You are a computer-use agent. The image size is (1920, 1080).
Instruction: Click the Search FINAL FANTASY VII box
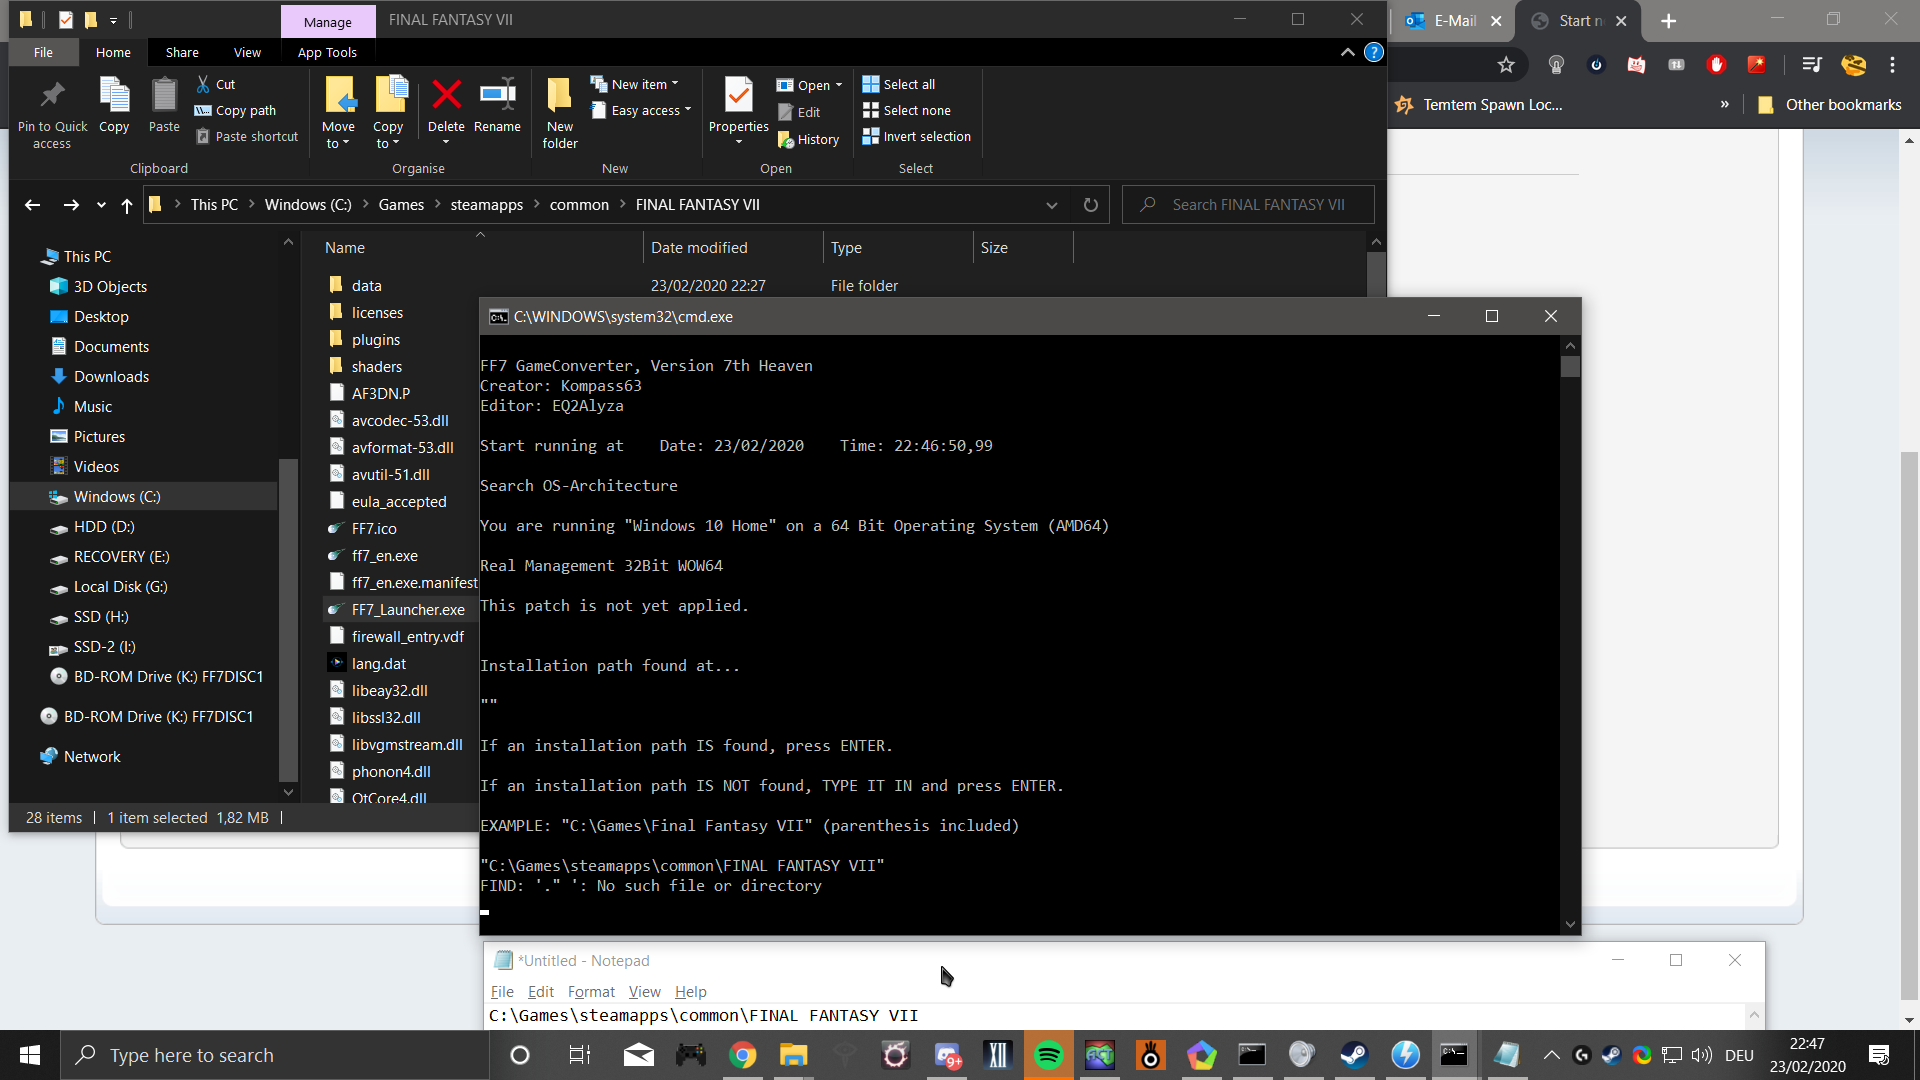[1248, 205]
